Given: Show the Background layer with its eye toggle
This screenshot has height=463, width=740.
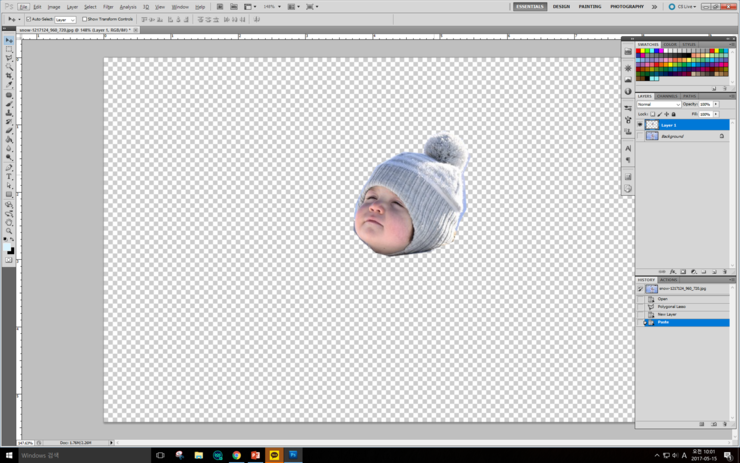Looking at the screenshot, I should pyautogui.click(x=640, y=136).
